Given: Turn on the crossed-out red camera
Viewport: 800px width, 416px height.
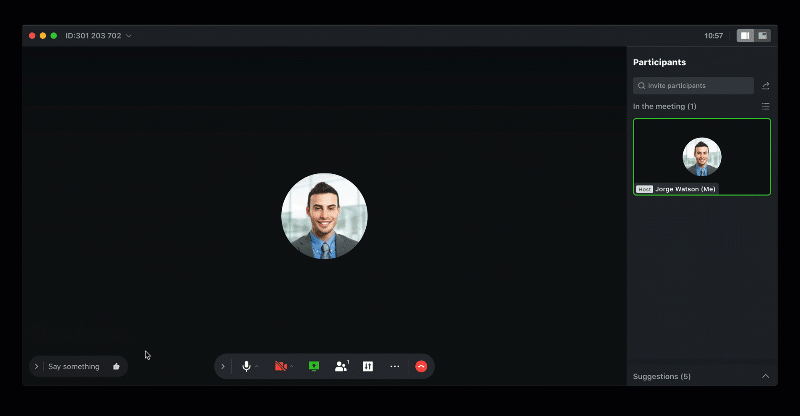Looking at the screenshot, I should (x=281, y=366).
